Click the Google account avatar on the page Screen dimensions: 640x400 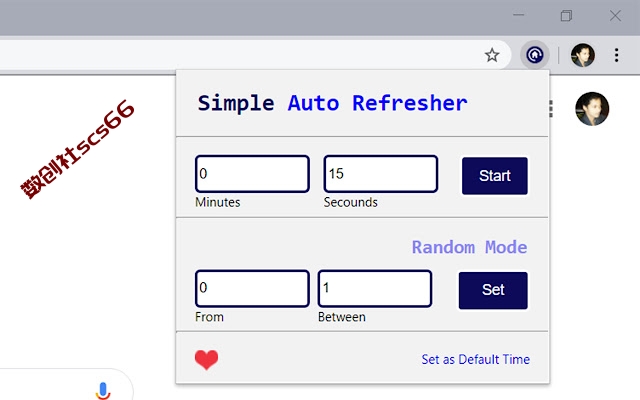point(592,109)
